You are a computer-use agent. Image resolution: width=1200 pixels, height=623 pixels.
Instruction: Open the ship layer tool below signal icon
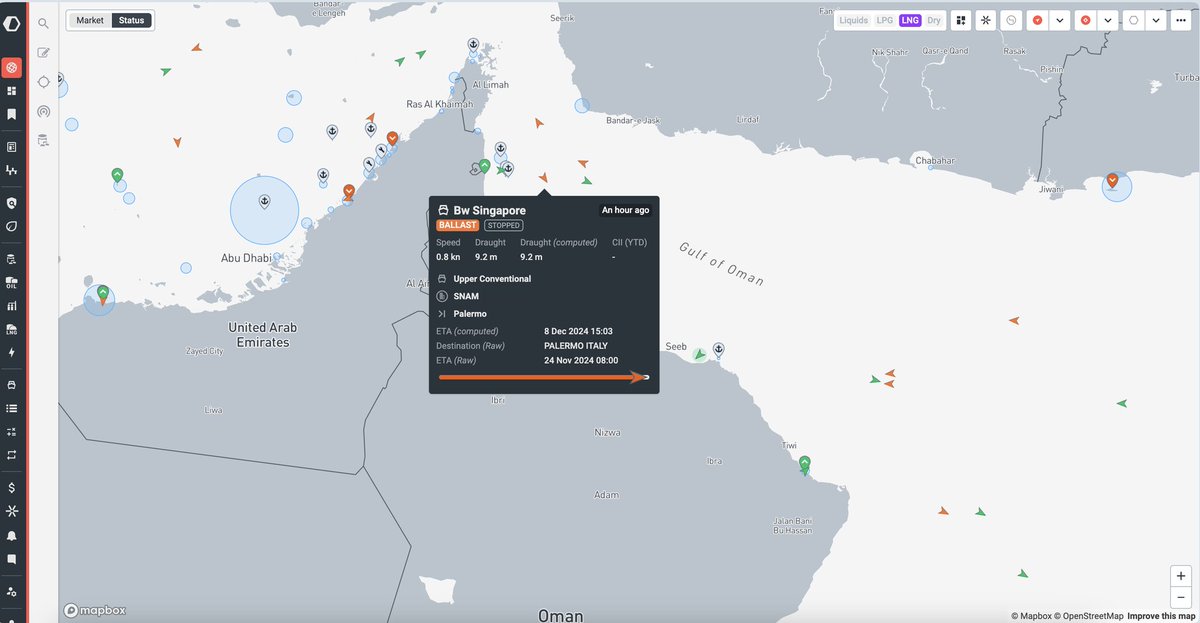coord(43,141)
